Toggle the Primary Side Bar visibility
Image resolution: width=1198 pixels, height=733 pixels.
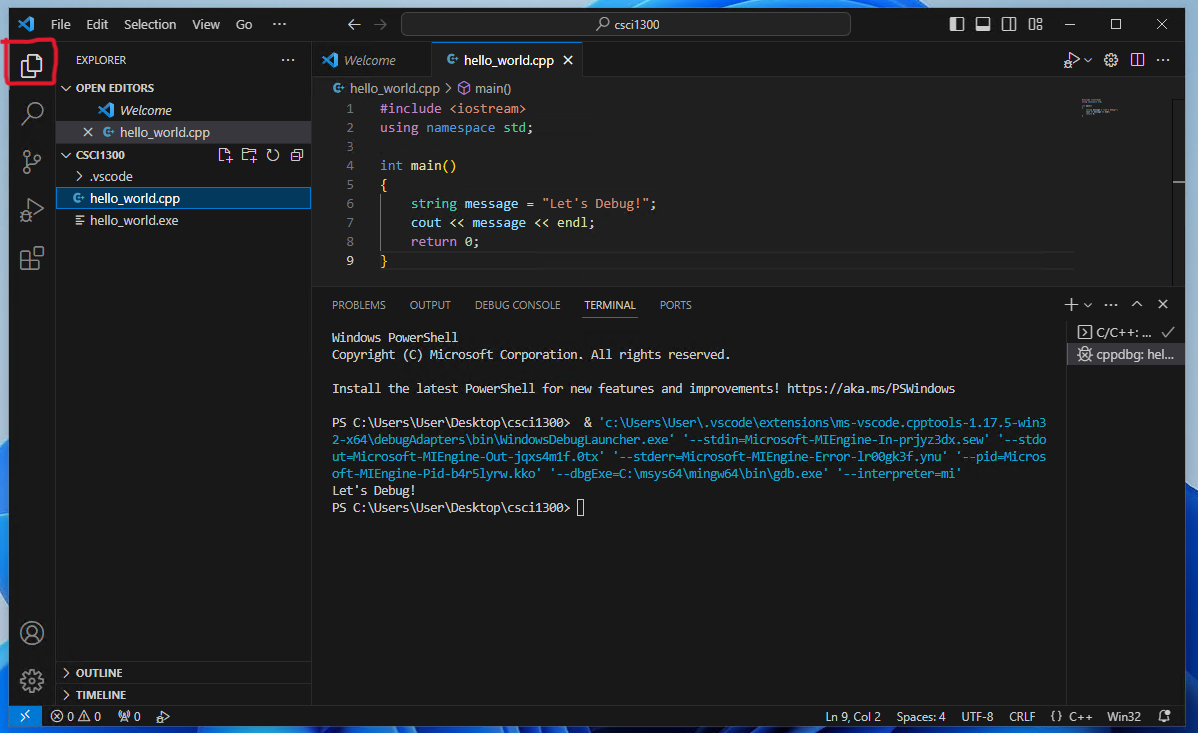[957, 24]
